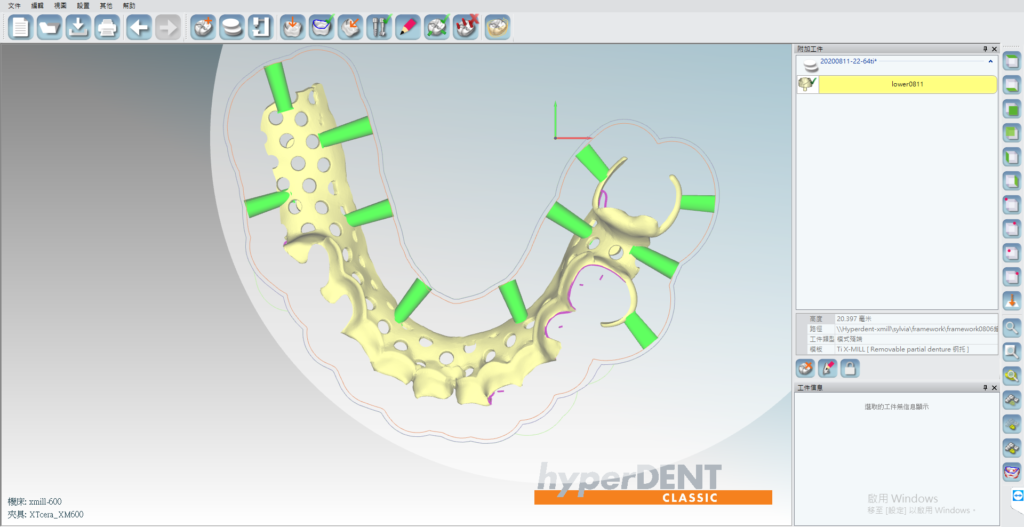Click Ti X-MILL template value row
The image size is (1024, 527).
click(916, 349)
